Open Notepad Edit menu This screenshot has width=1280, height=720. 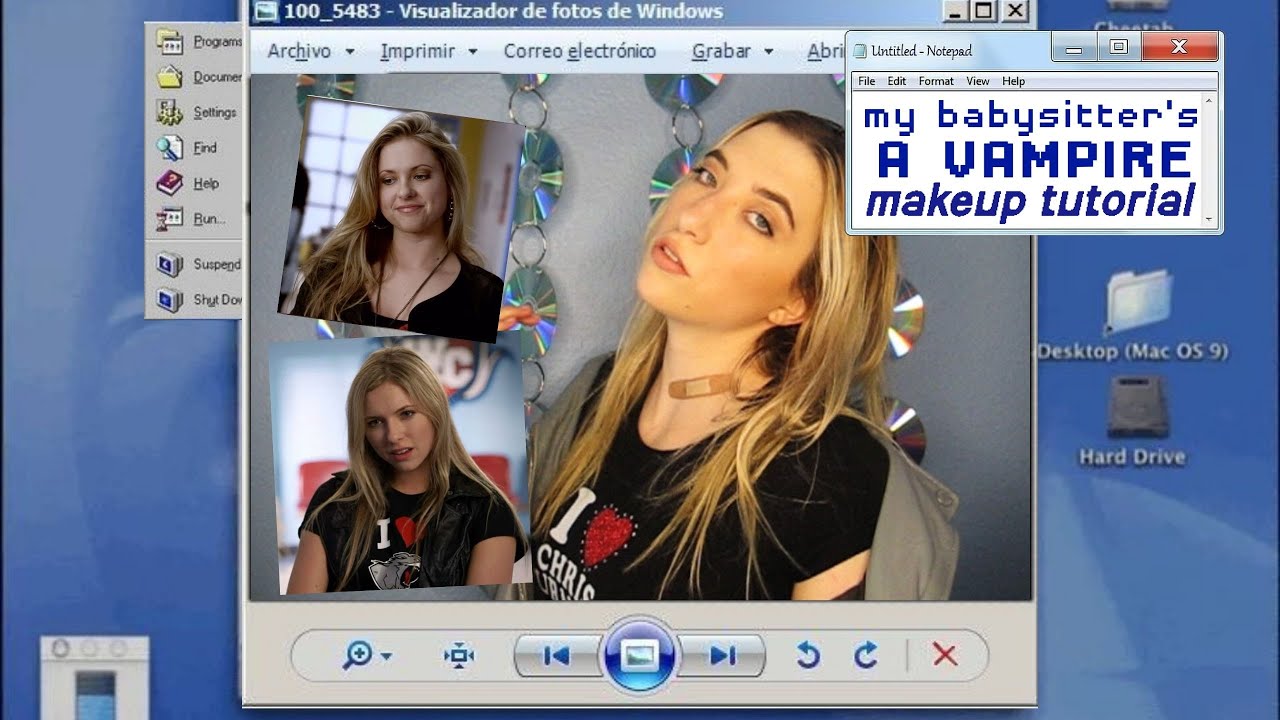pos(897,81)
